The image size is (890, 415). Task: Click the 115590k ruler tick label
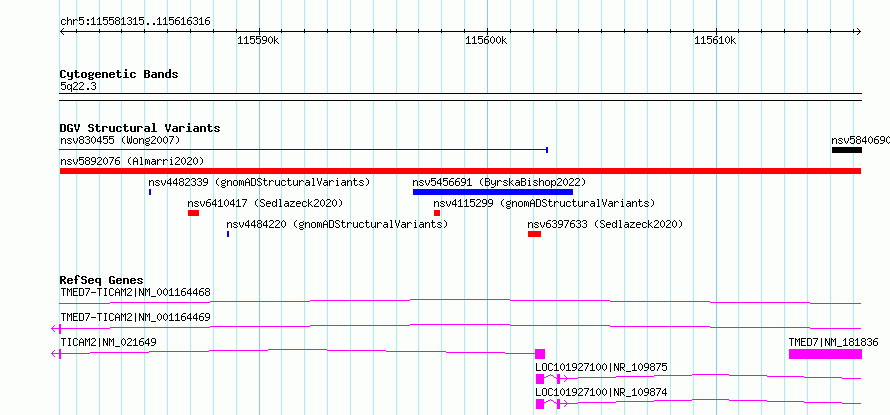(258, 40)
